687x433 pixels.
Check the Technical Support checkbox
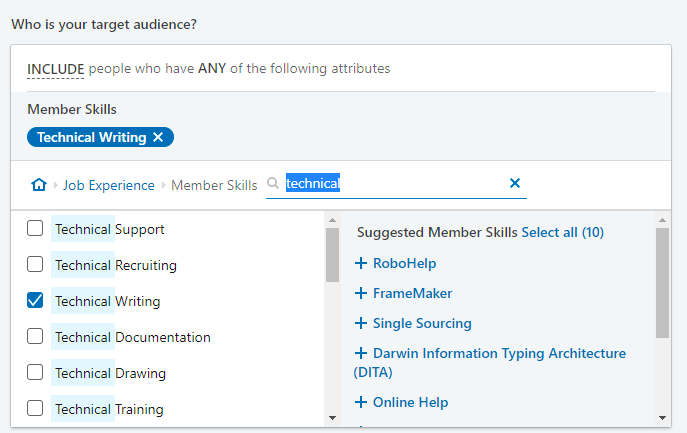coord(35,229)
